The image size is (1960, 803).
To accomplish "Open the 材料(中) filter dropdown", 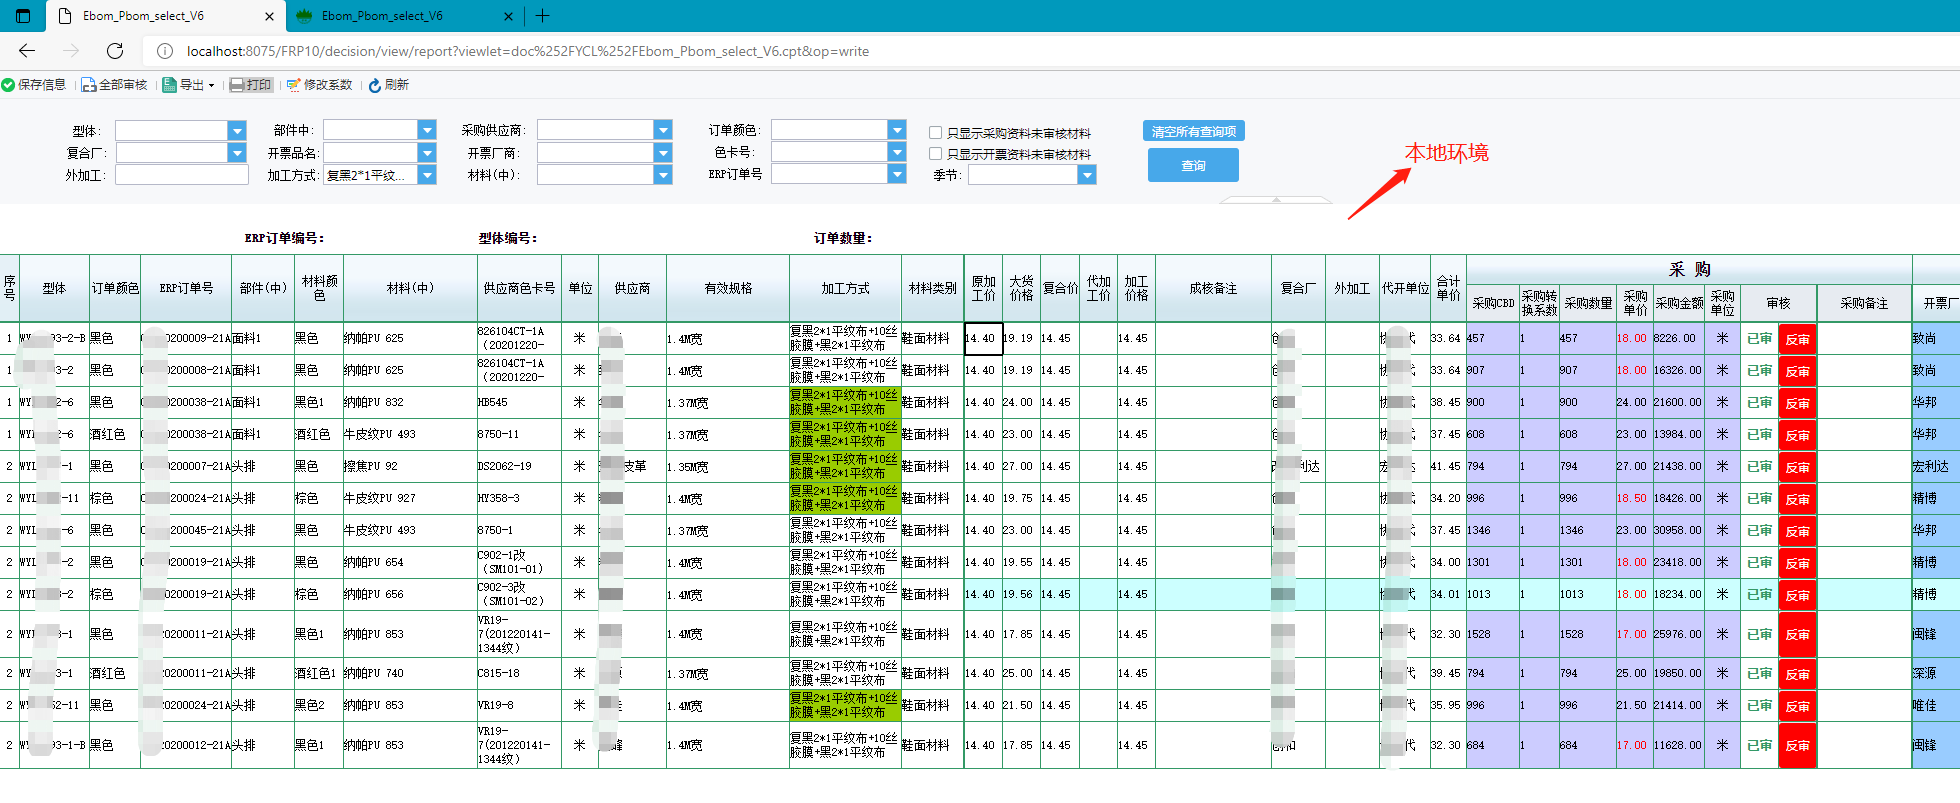I will (x=663, y=175).
